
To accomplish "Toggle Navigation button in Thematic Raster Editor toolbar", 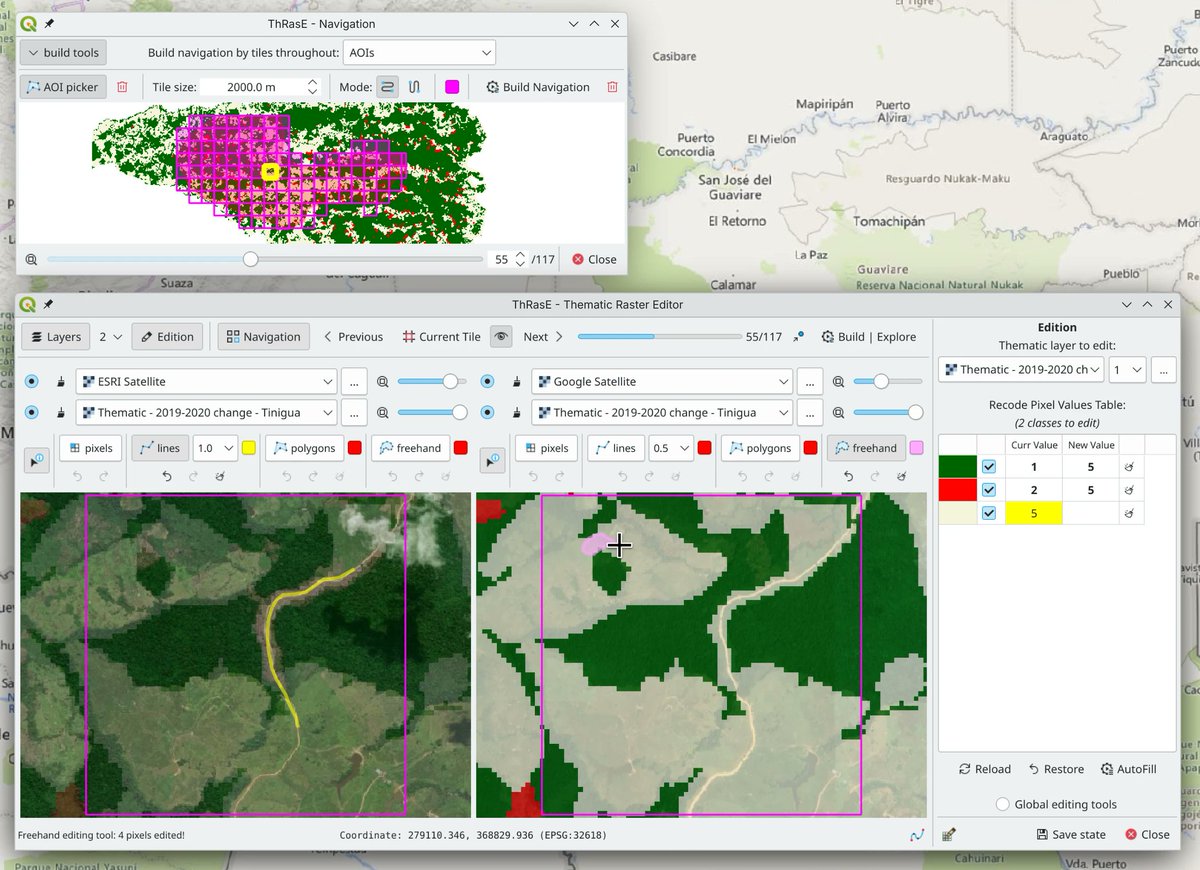I will [264, 337].
